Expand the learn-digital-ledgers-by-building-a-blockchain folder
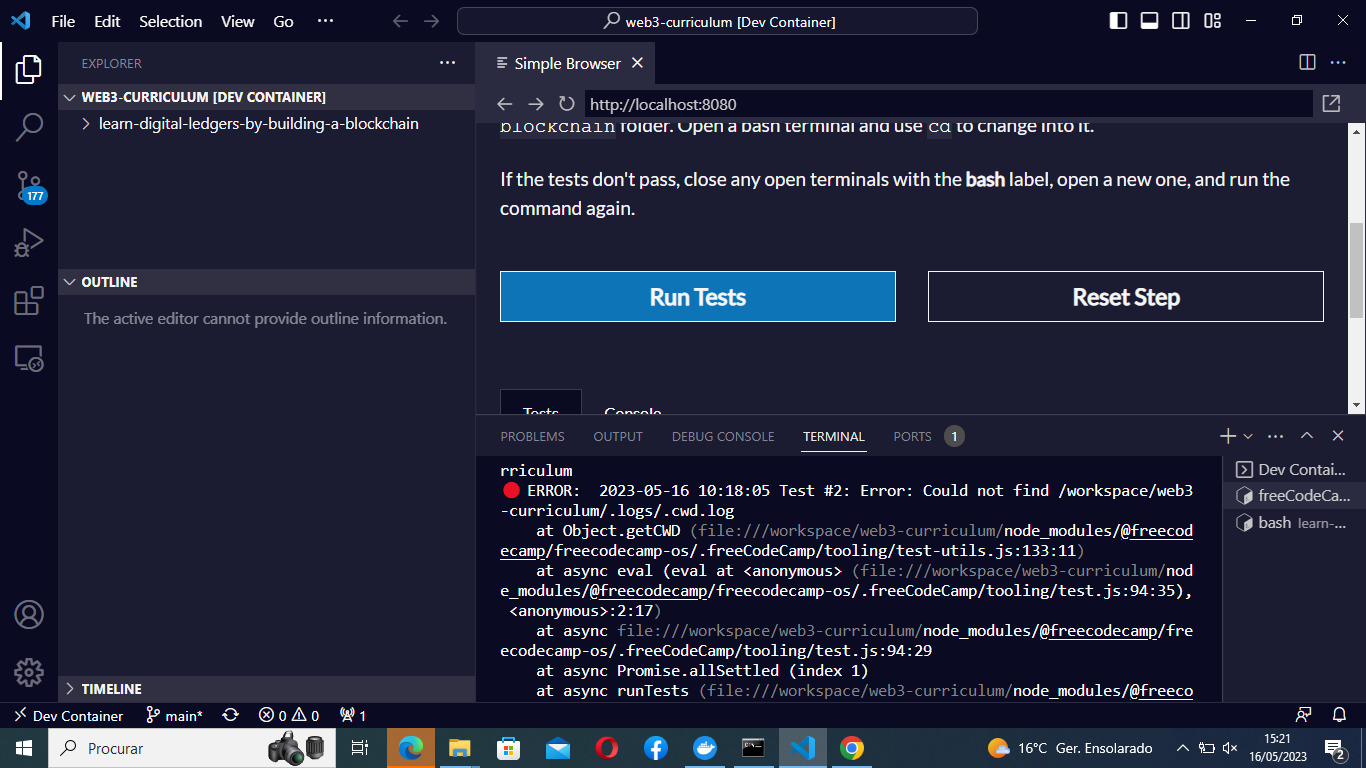The width and height of the screenshot is (1366, 768). (87, 123)
